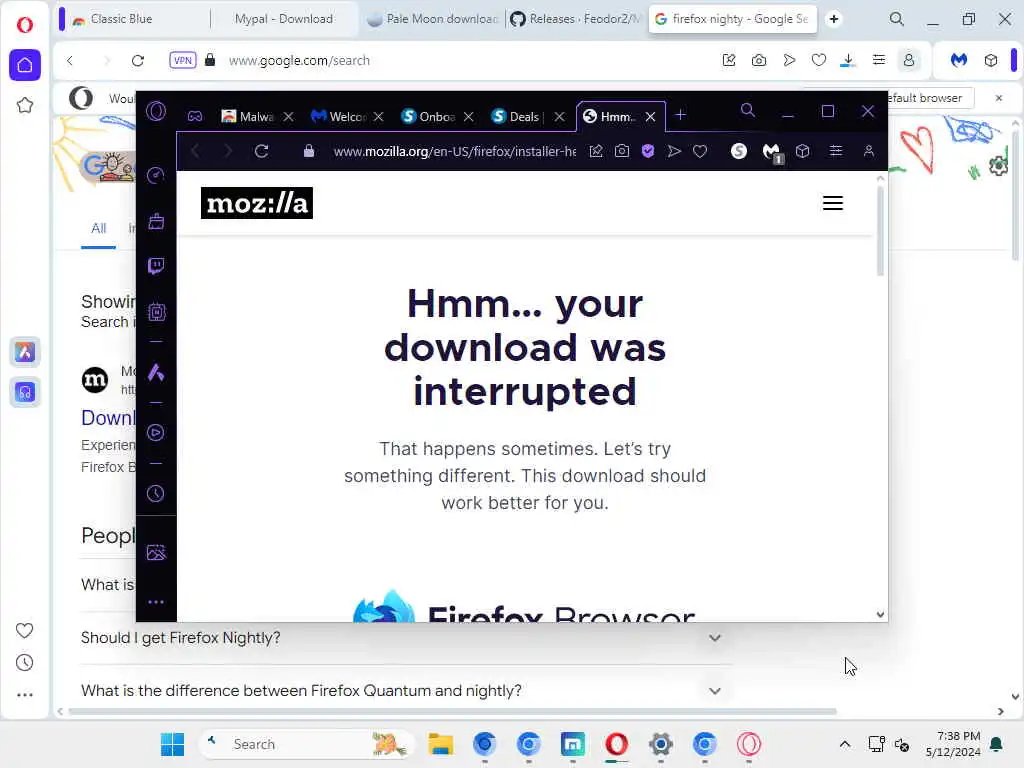Screen dimensions: 1024x768
Task: Click the Opera logo menu in the back window
Action: pyautogui.click(x=24, y=25)
